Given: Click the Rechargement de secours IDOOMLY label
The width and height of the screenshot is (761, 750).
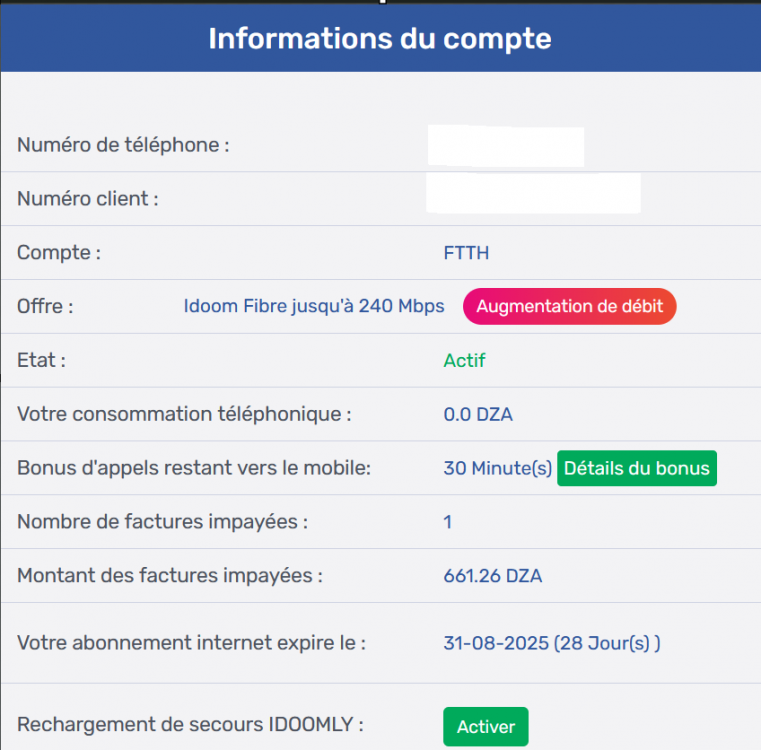Looking at the screenshot, I should [190, 725].
